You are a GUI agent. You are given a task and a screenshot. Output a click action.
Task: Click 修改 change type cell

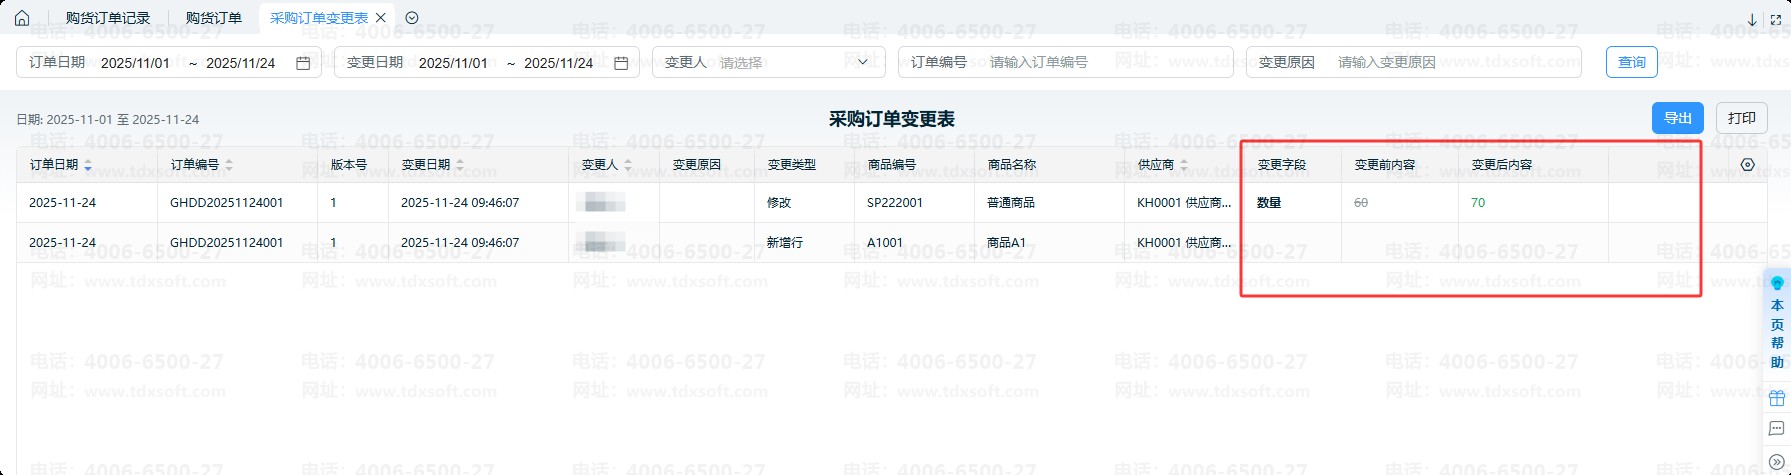pyautogui.click(x=779, y=203)
